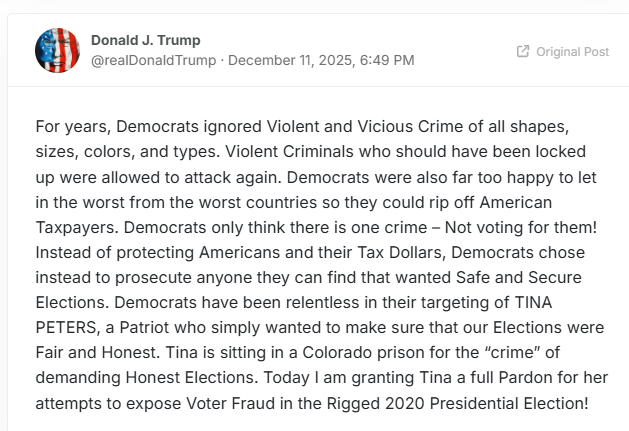Click Donald J. Trump's profile avatar

click(57, 50)
